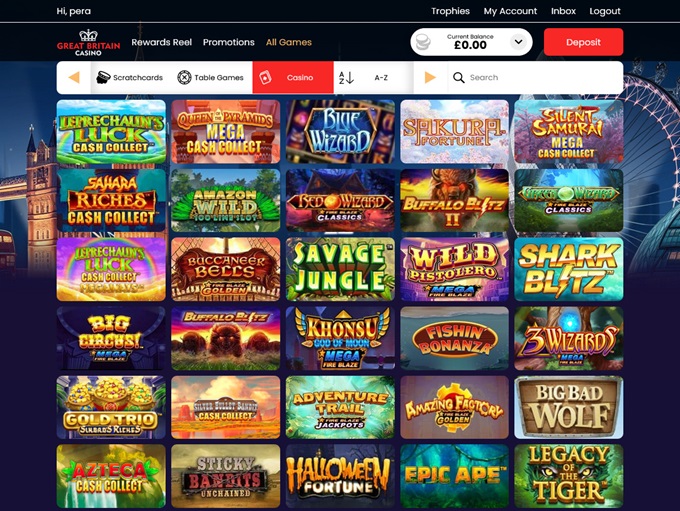This screenshot has width=680, height=511.
Task: Open the Promotions page
Action: (229, 42)
